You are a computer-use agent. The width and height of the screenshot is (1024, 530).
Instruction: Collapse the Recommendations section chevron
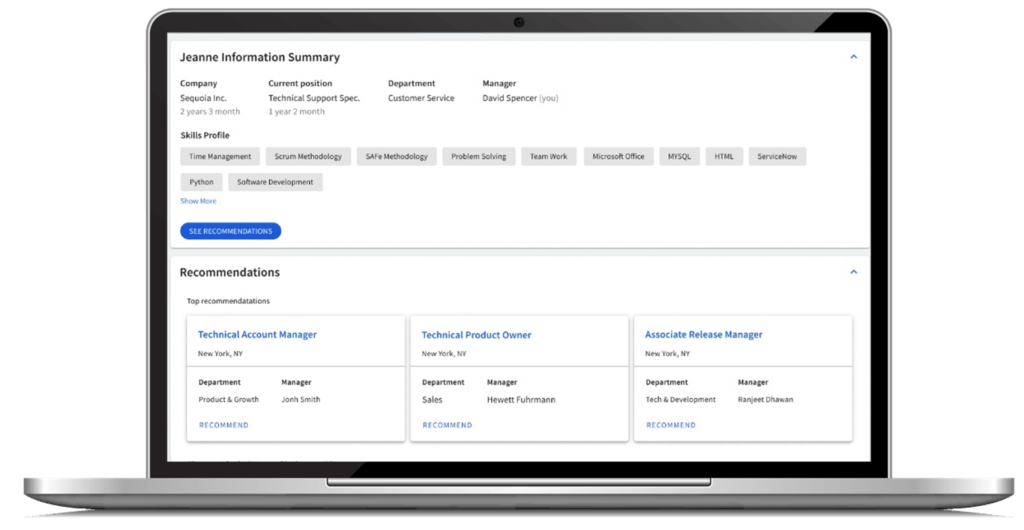854,272
